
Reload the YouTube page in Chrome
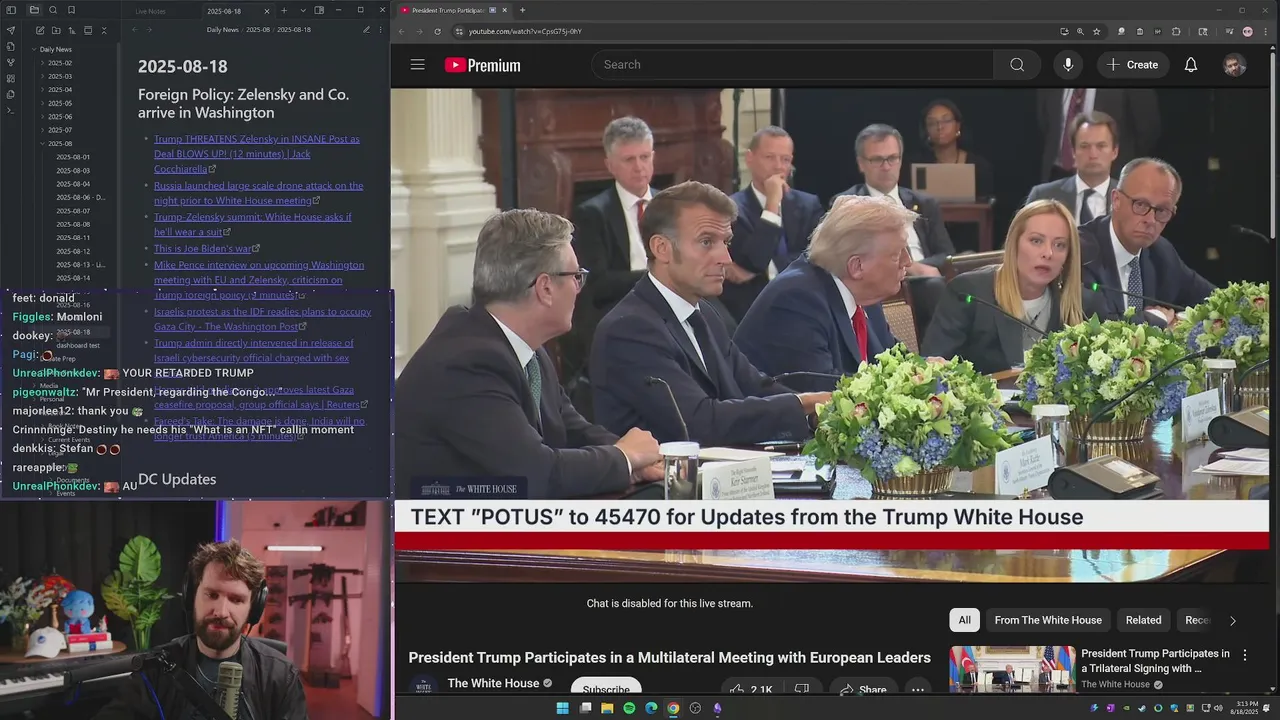437,31
